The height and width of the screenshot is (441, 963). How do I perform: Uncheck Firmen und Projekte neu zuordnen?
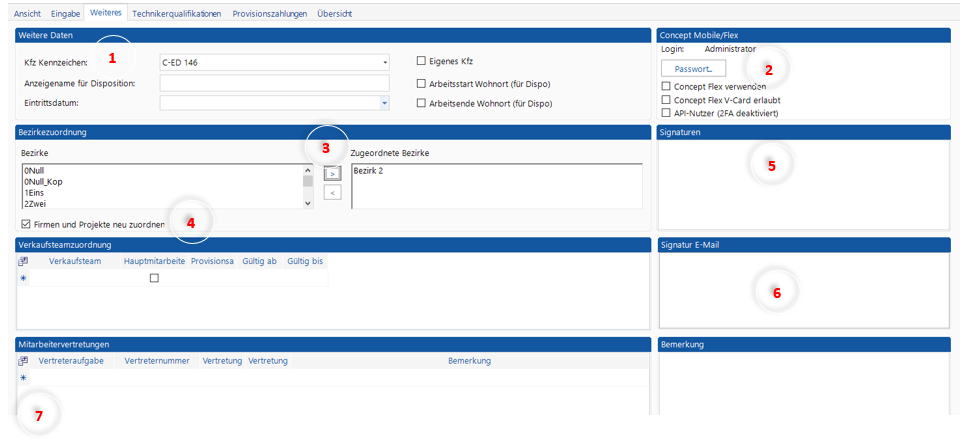pos(26,224)
